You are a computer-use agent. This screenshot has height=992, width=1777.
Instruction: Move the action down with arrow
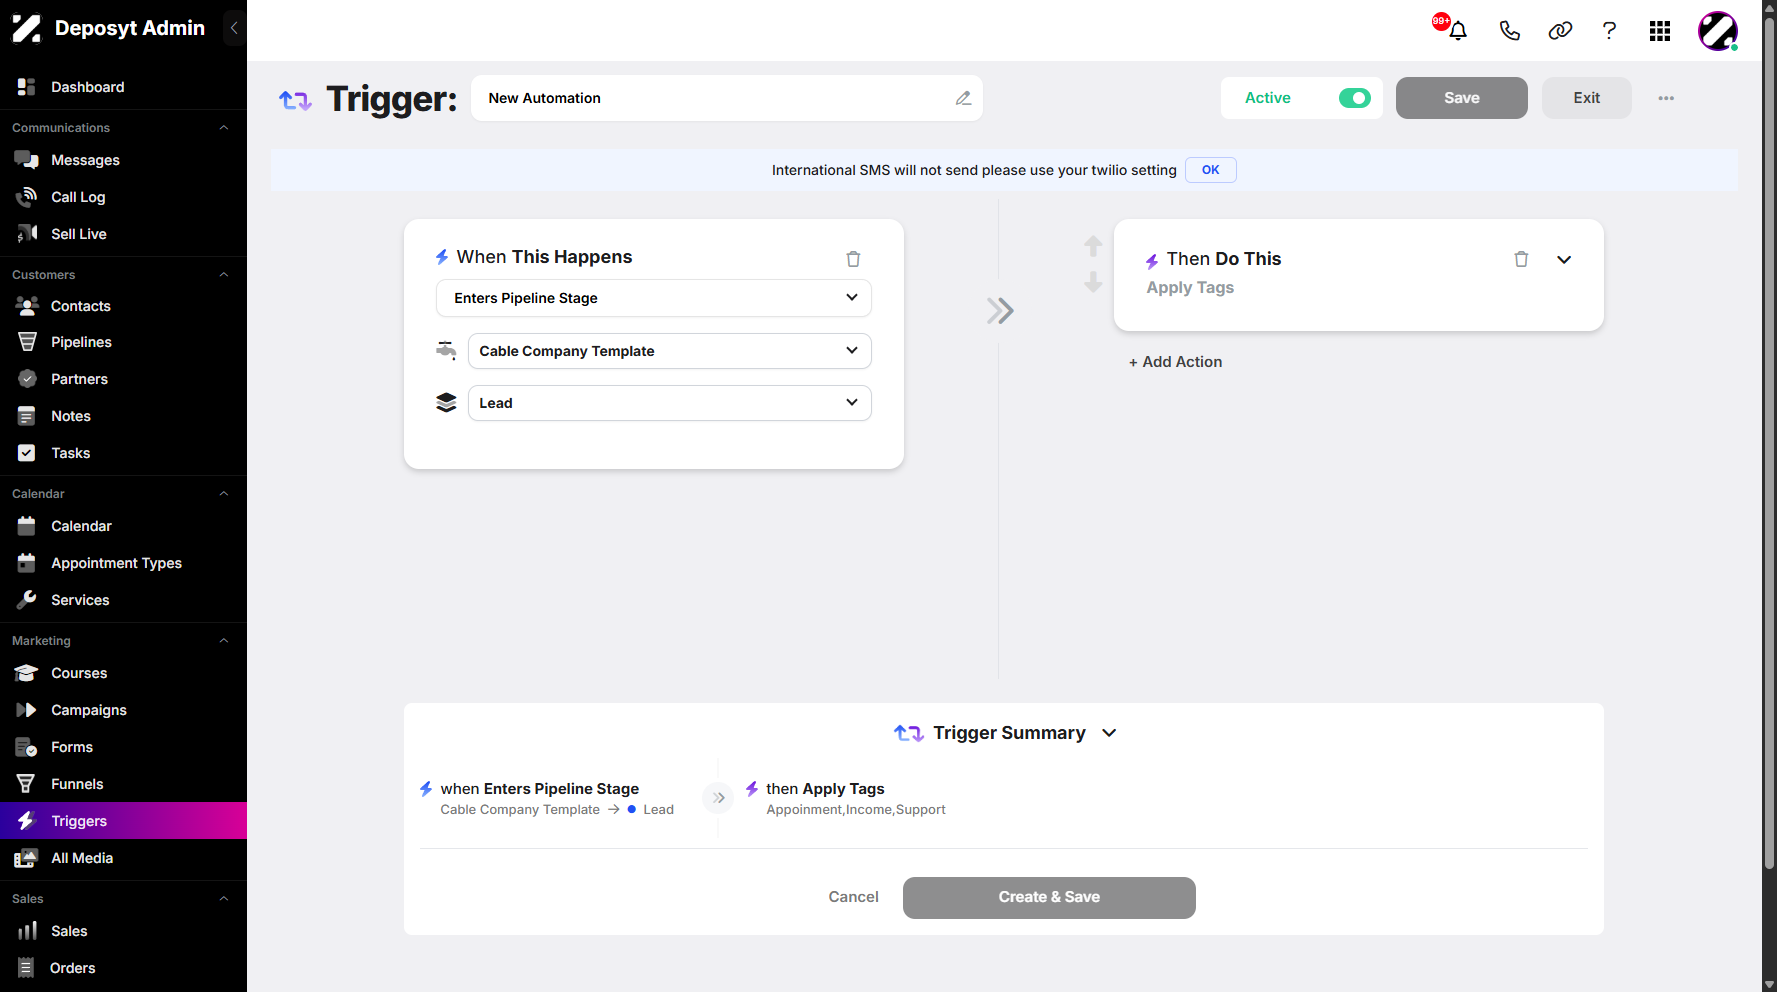pyautogui.click(x=1093, y=282)
